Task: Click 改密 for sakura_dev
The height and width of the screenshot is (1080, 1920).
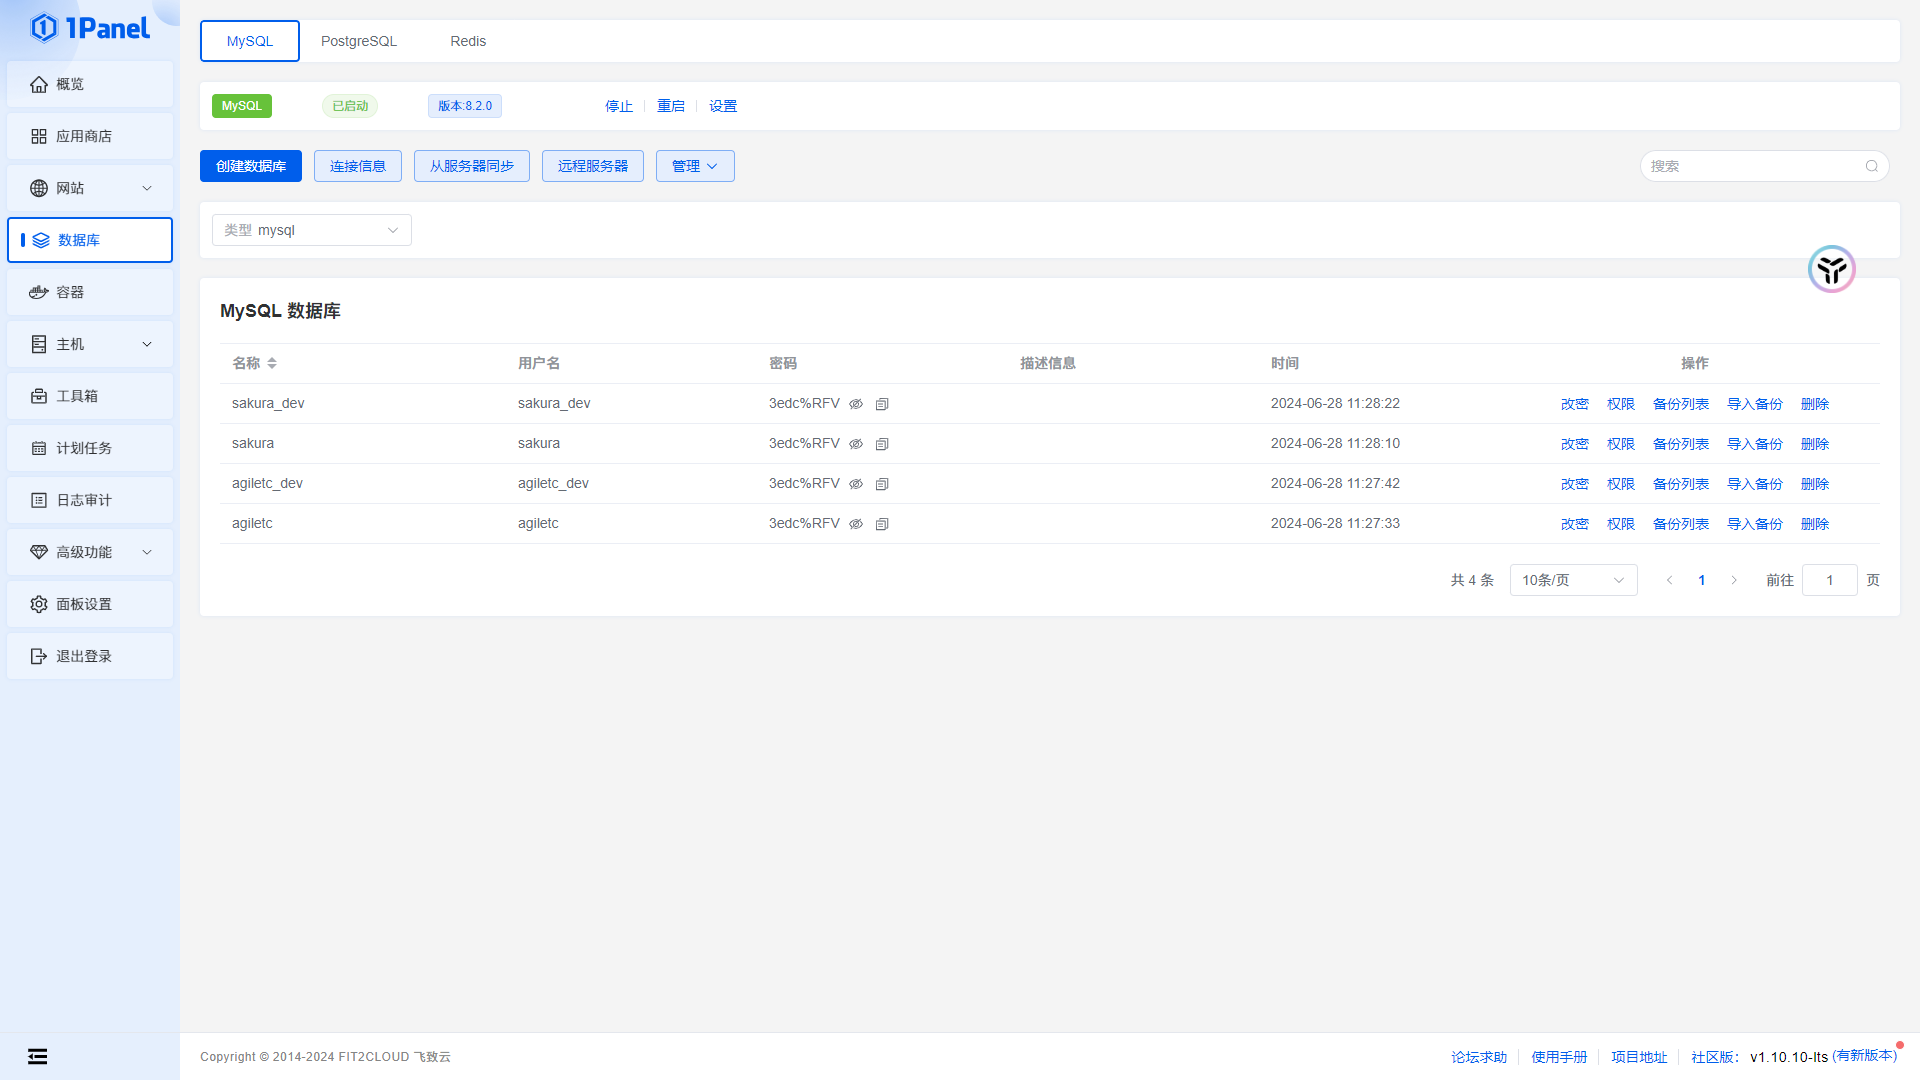Action: [x=1575, y=404]
